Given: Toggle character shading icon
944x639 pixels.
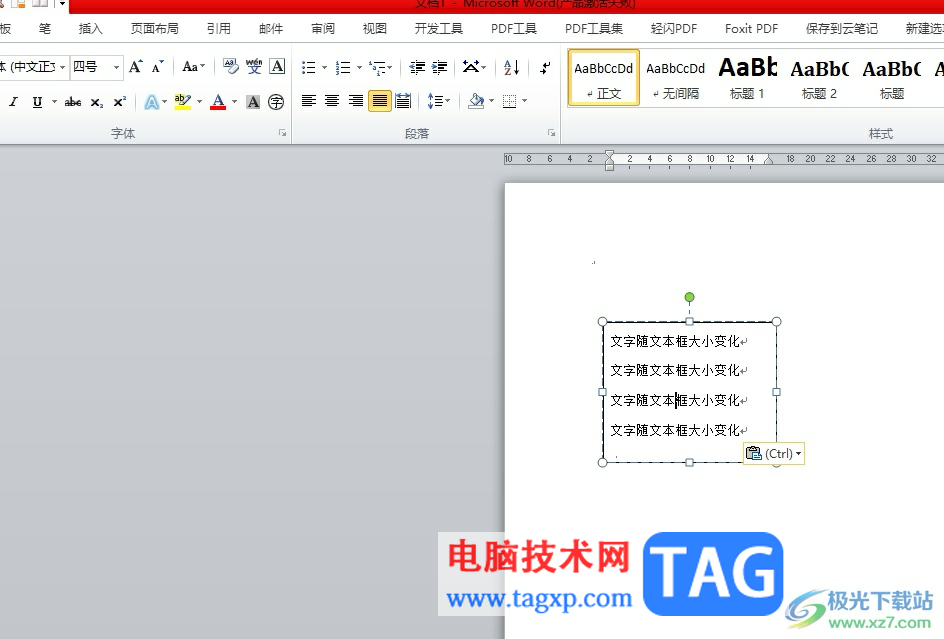Looking at the screenshot, I should tap(253, 102).
